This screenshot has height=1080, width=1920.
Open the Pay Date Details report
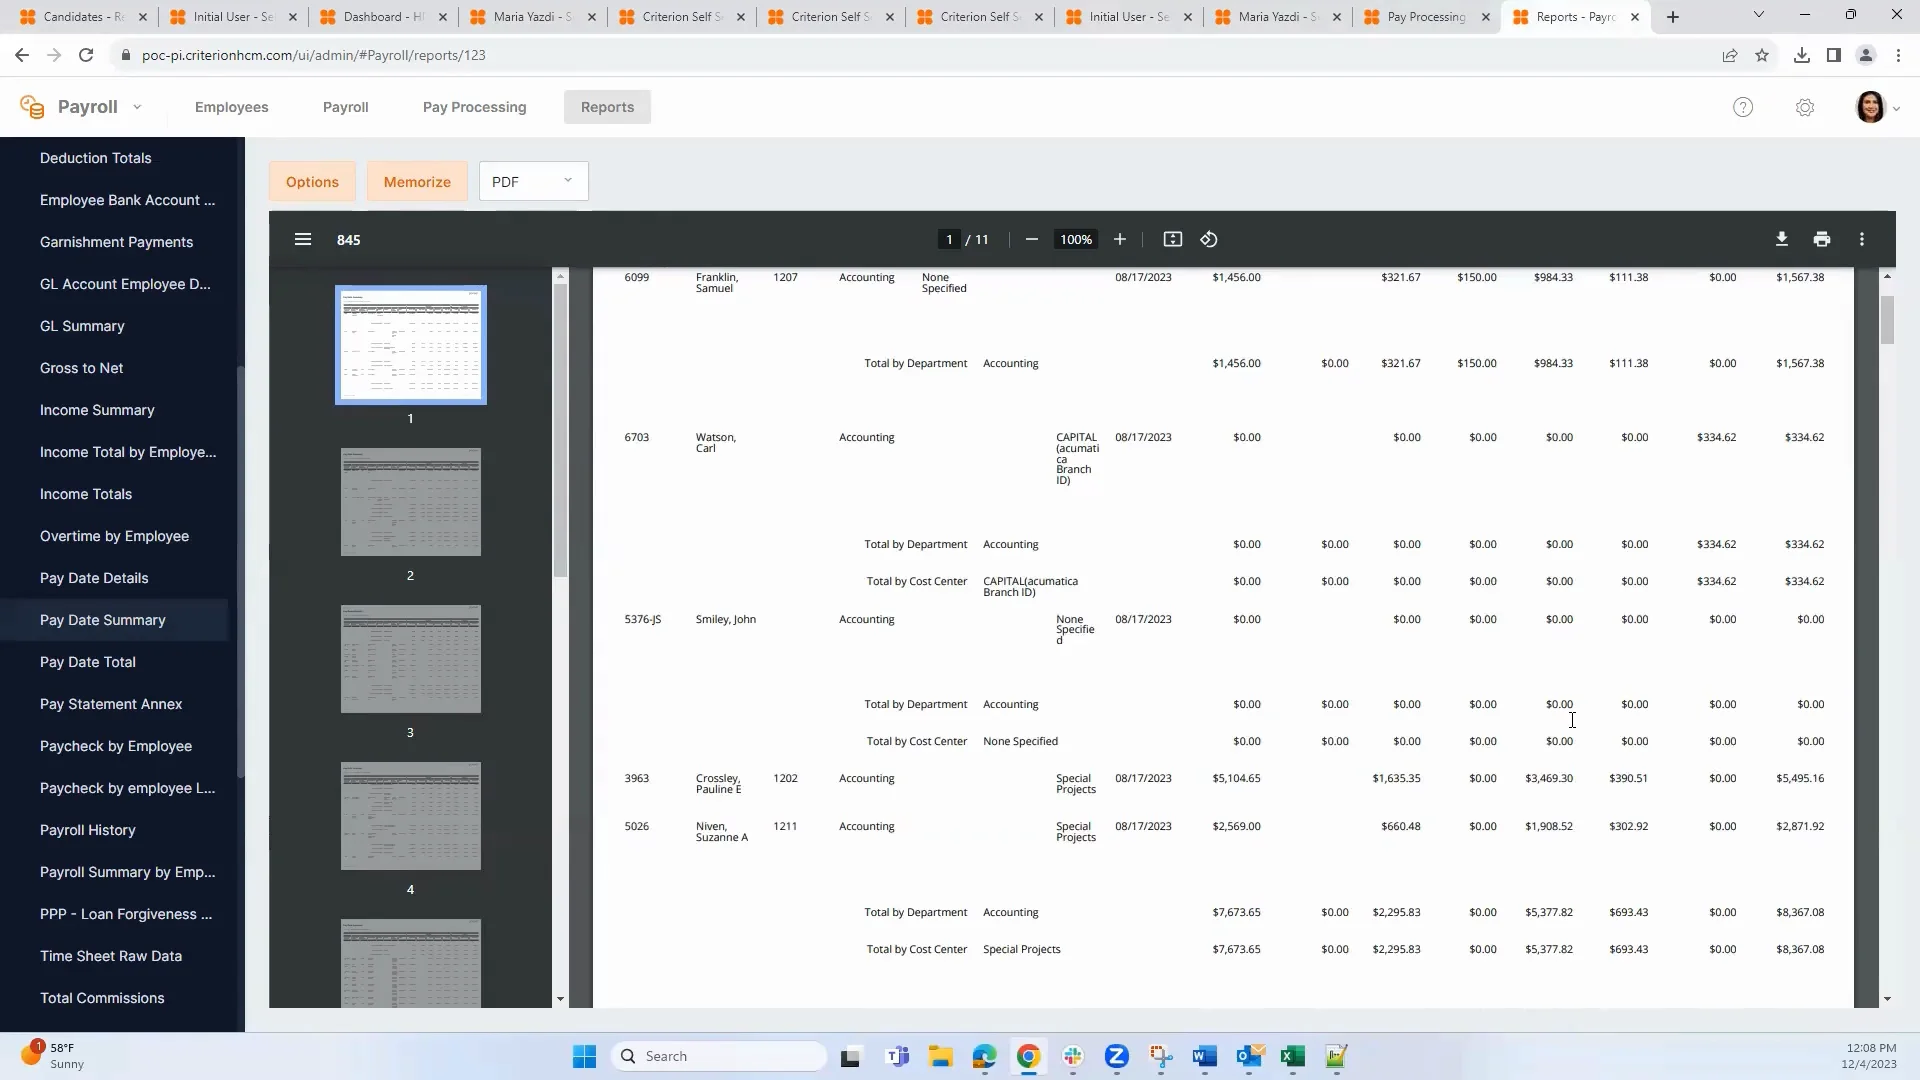point(94,578)
